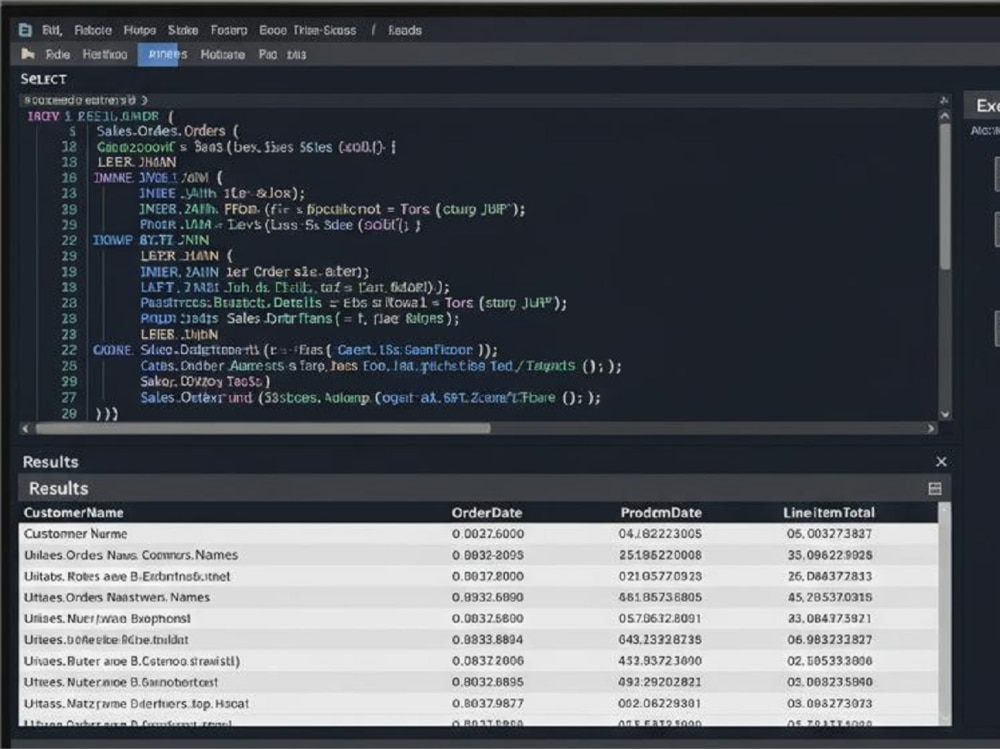Click horizontal scrollbar right arrow
This screenshot has width=1000, height=749.
931,429
